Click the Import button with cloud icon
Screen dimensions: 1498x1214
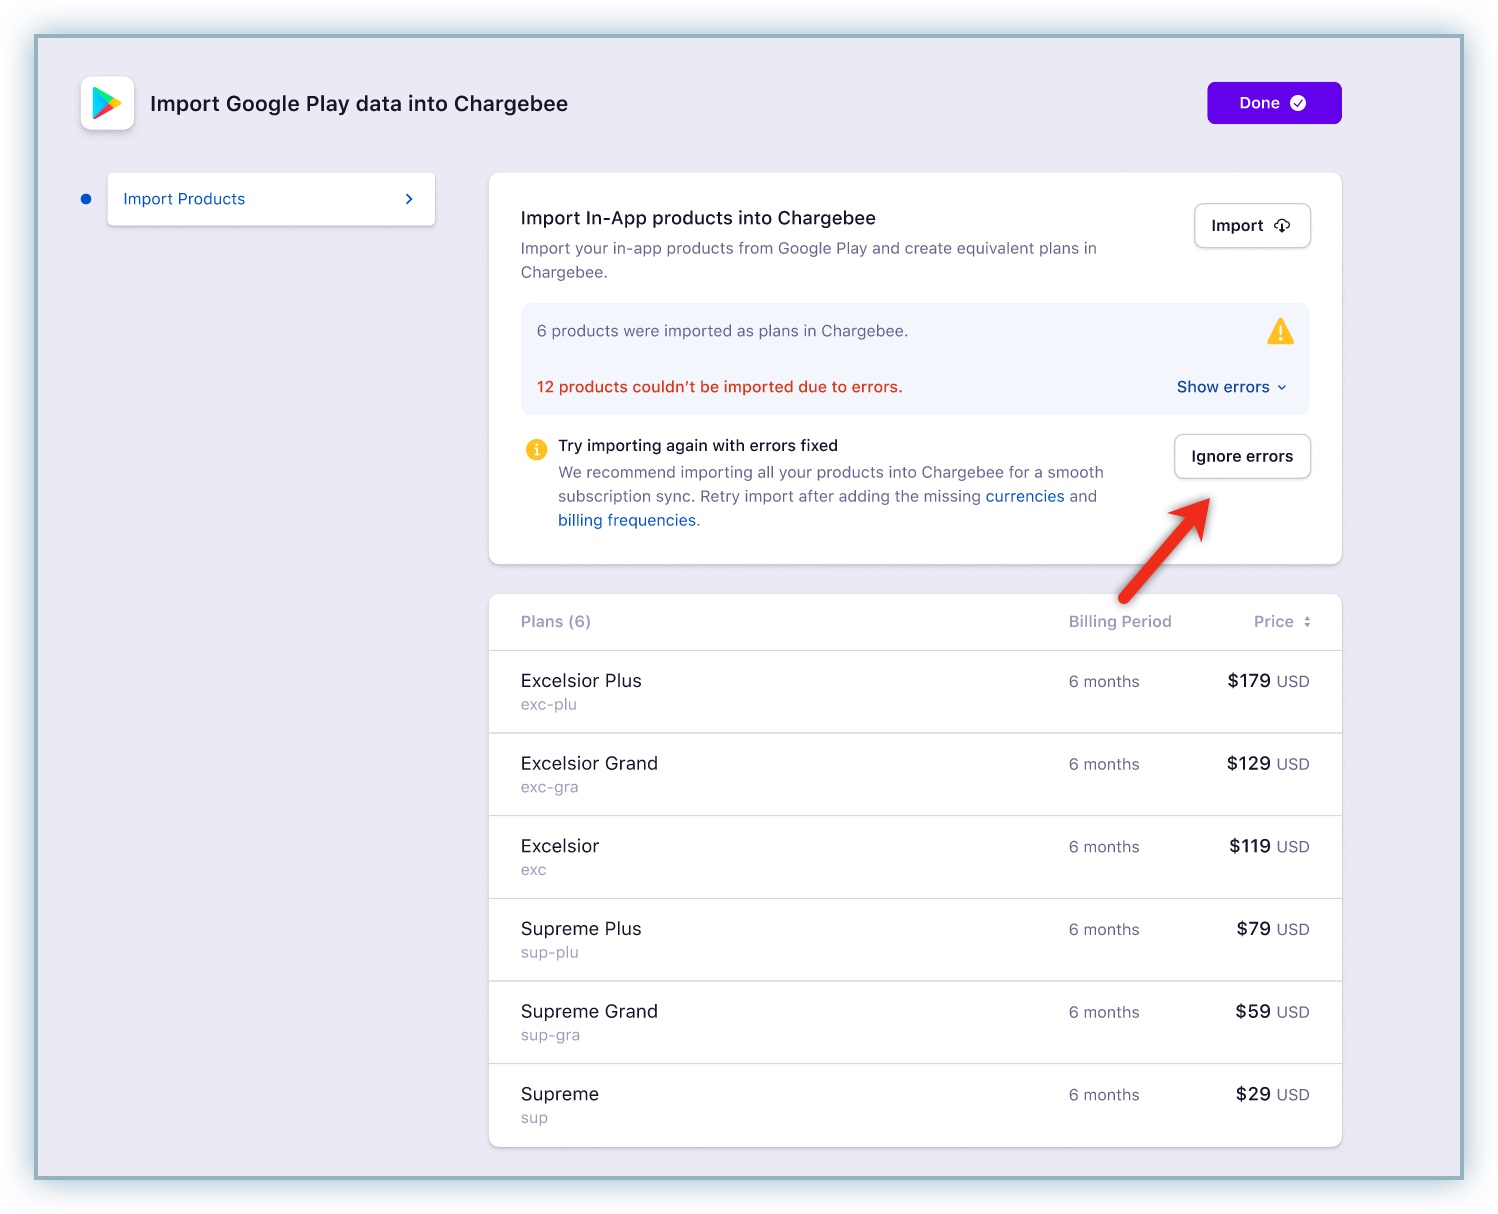tap(1251, 226)
